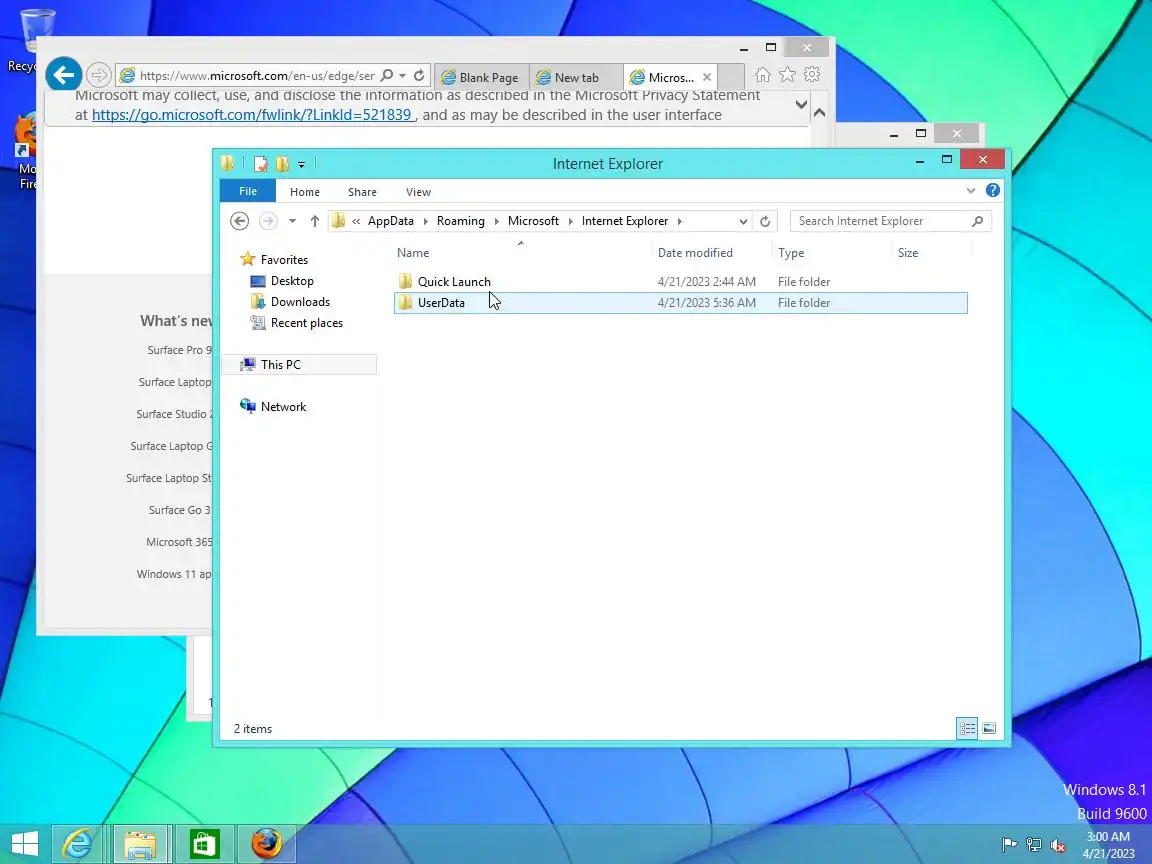Click the New folder quick access icon
The height and width of the screenshot is (864, 1152).
pyautogui.click(x=283, y=164)
